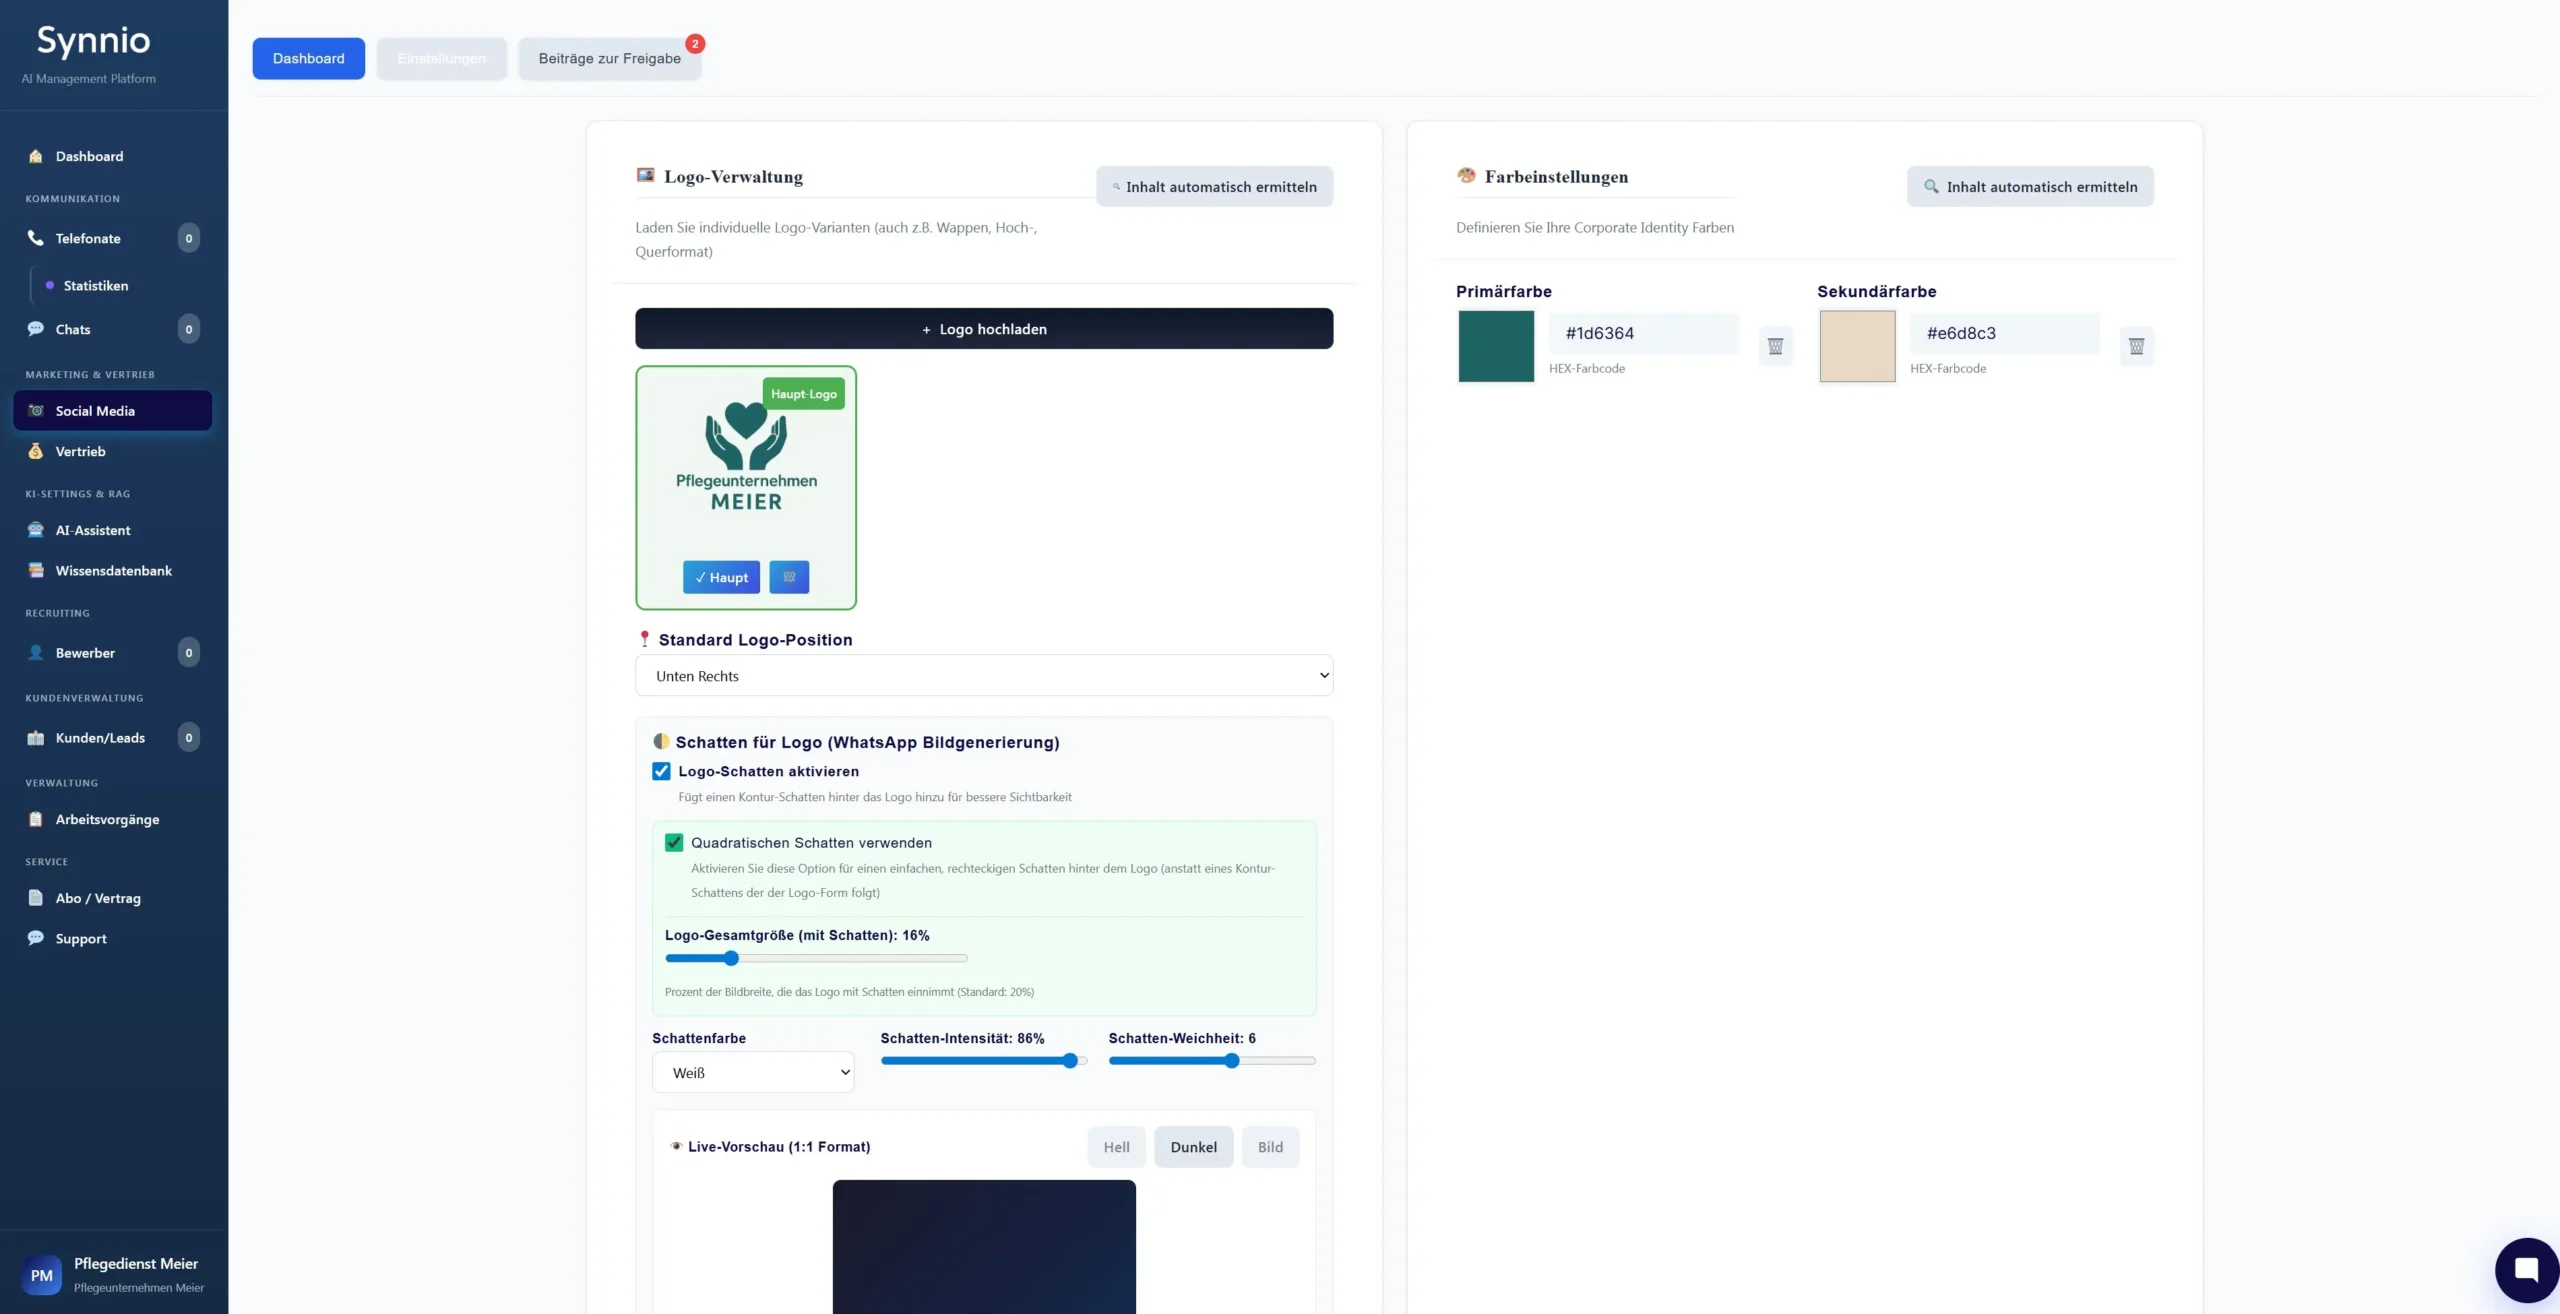2560x1314 pixels.
Task: Click the Sekundärfarbe hex code field
Action: tap(2004, 333)
